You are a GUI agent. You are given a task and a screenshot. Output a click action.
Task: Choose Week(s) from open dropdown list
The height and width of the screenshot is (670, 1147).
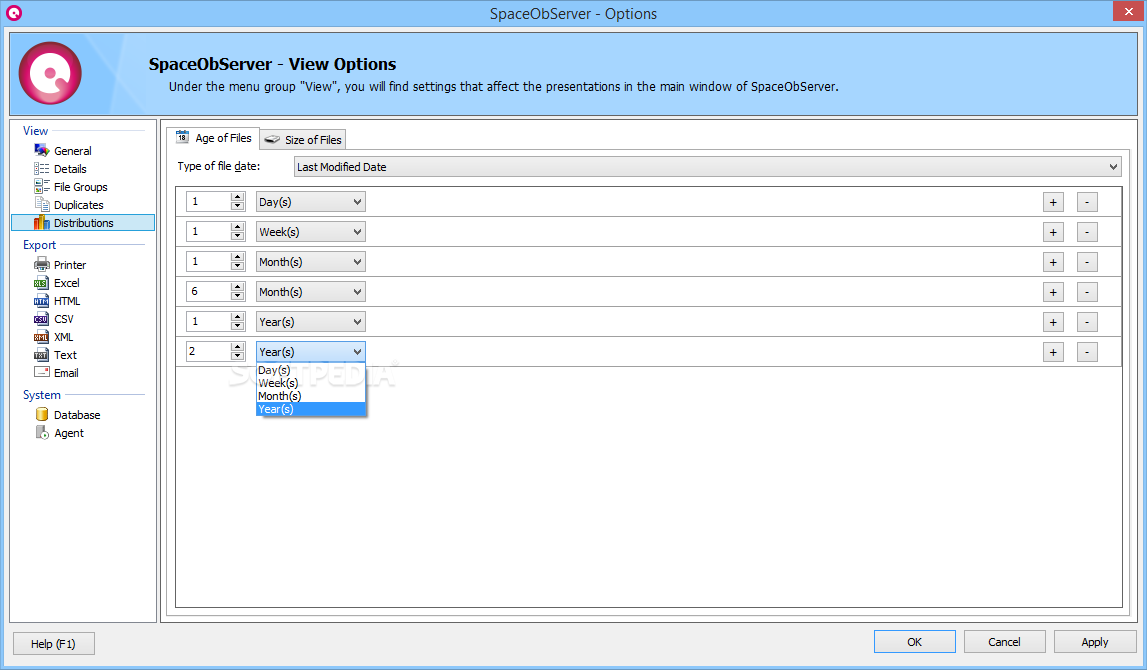click(310, 383)
